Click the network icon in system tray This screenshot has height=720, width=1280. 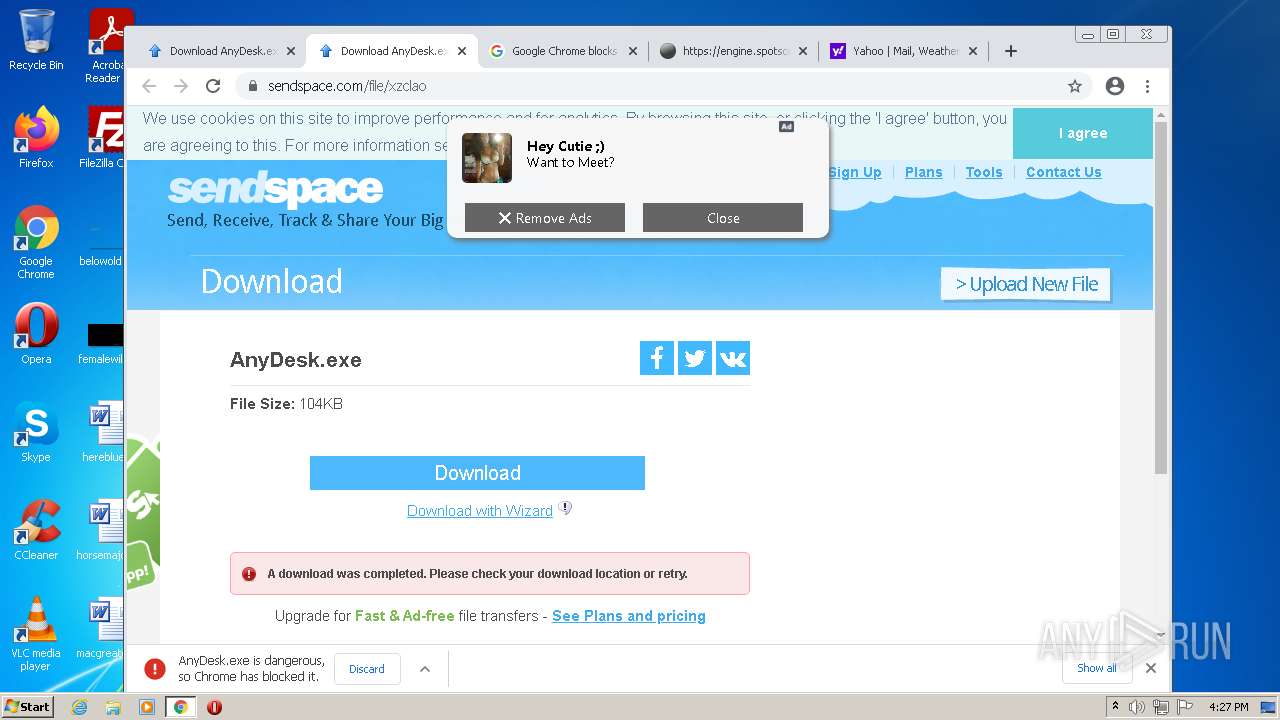click(1161, 707)
